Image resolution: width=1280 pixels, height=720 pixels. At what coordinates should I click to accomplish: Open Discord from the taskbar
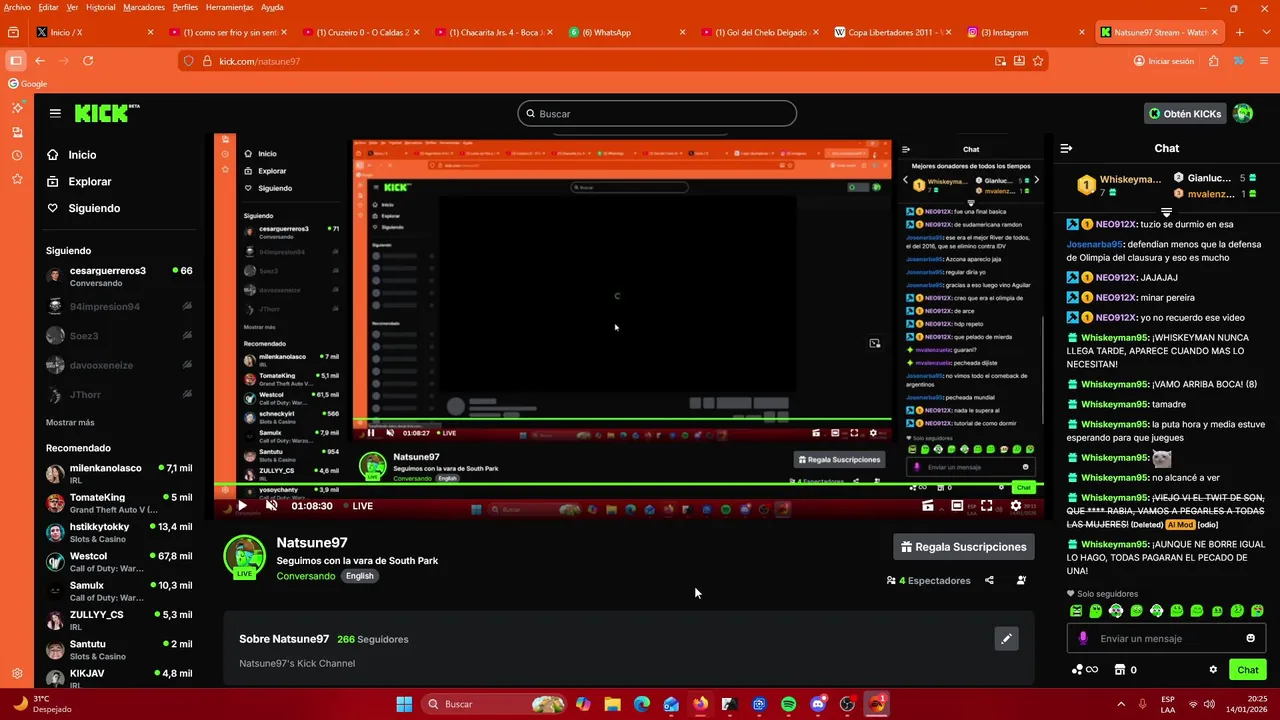818,704
